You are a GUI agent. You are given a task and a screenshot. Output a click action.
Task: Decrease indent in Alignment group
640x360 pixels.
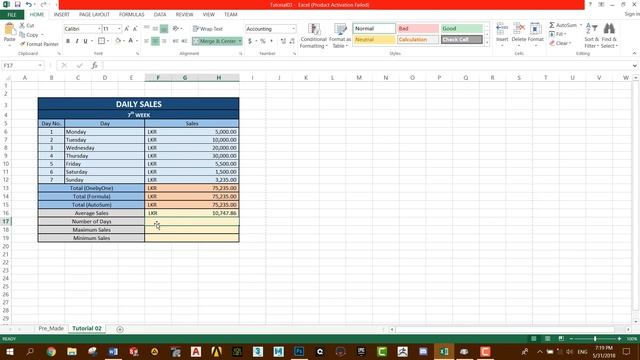(176, 41)
